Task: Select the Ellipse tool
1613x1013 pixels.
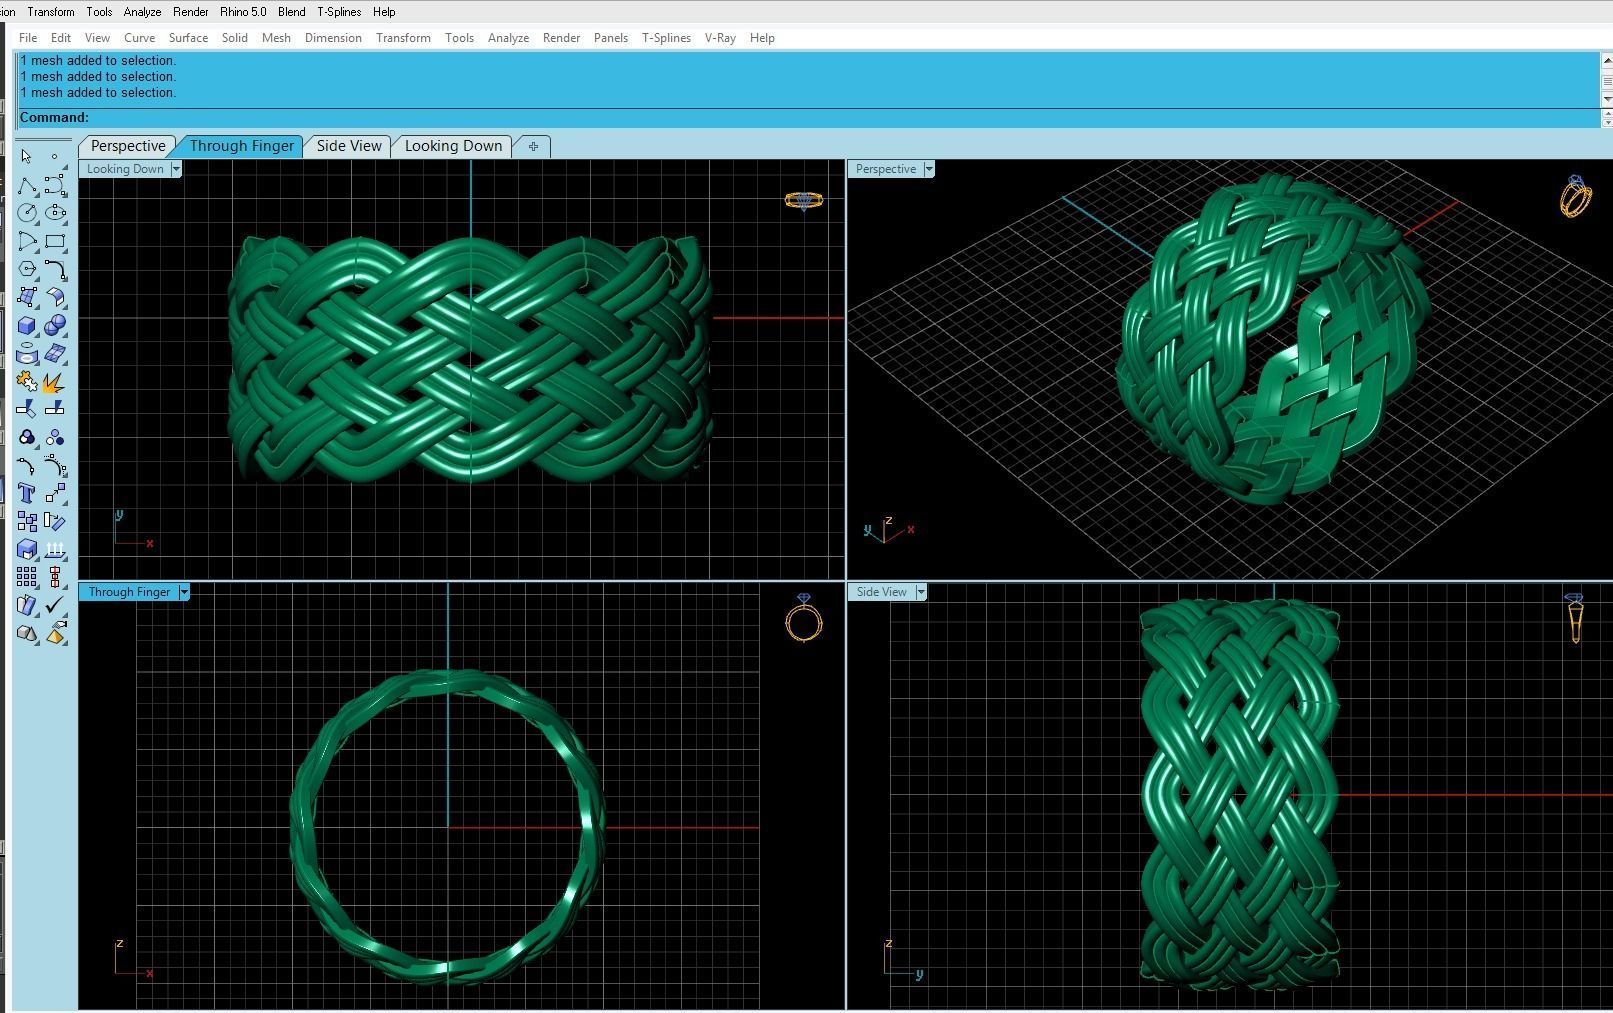Action: click(55, 213)
